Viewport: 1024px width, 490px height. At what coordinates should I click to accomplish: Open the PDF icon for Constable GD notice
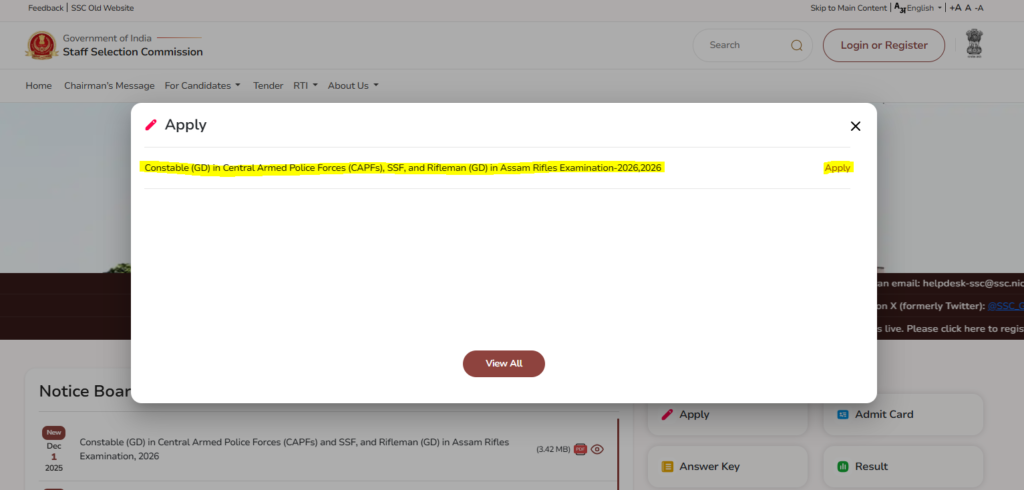(x=580, y=449)
